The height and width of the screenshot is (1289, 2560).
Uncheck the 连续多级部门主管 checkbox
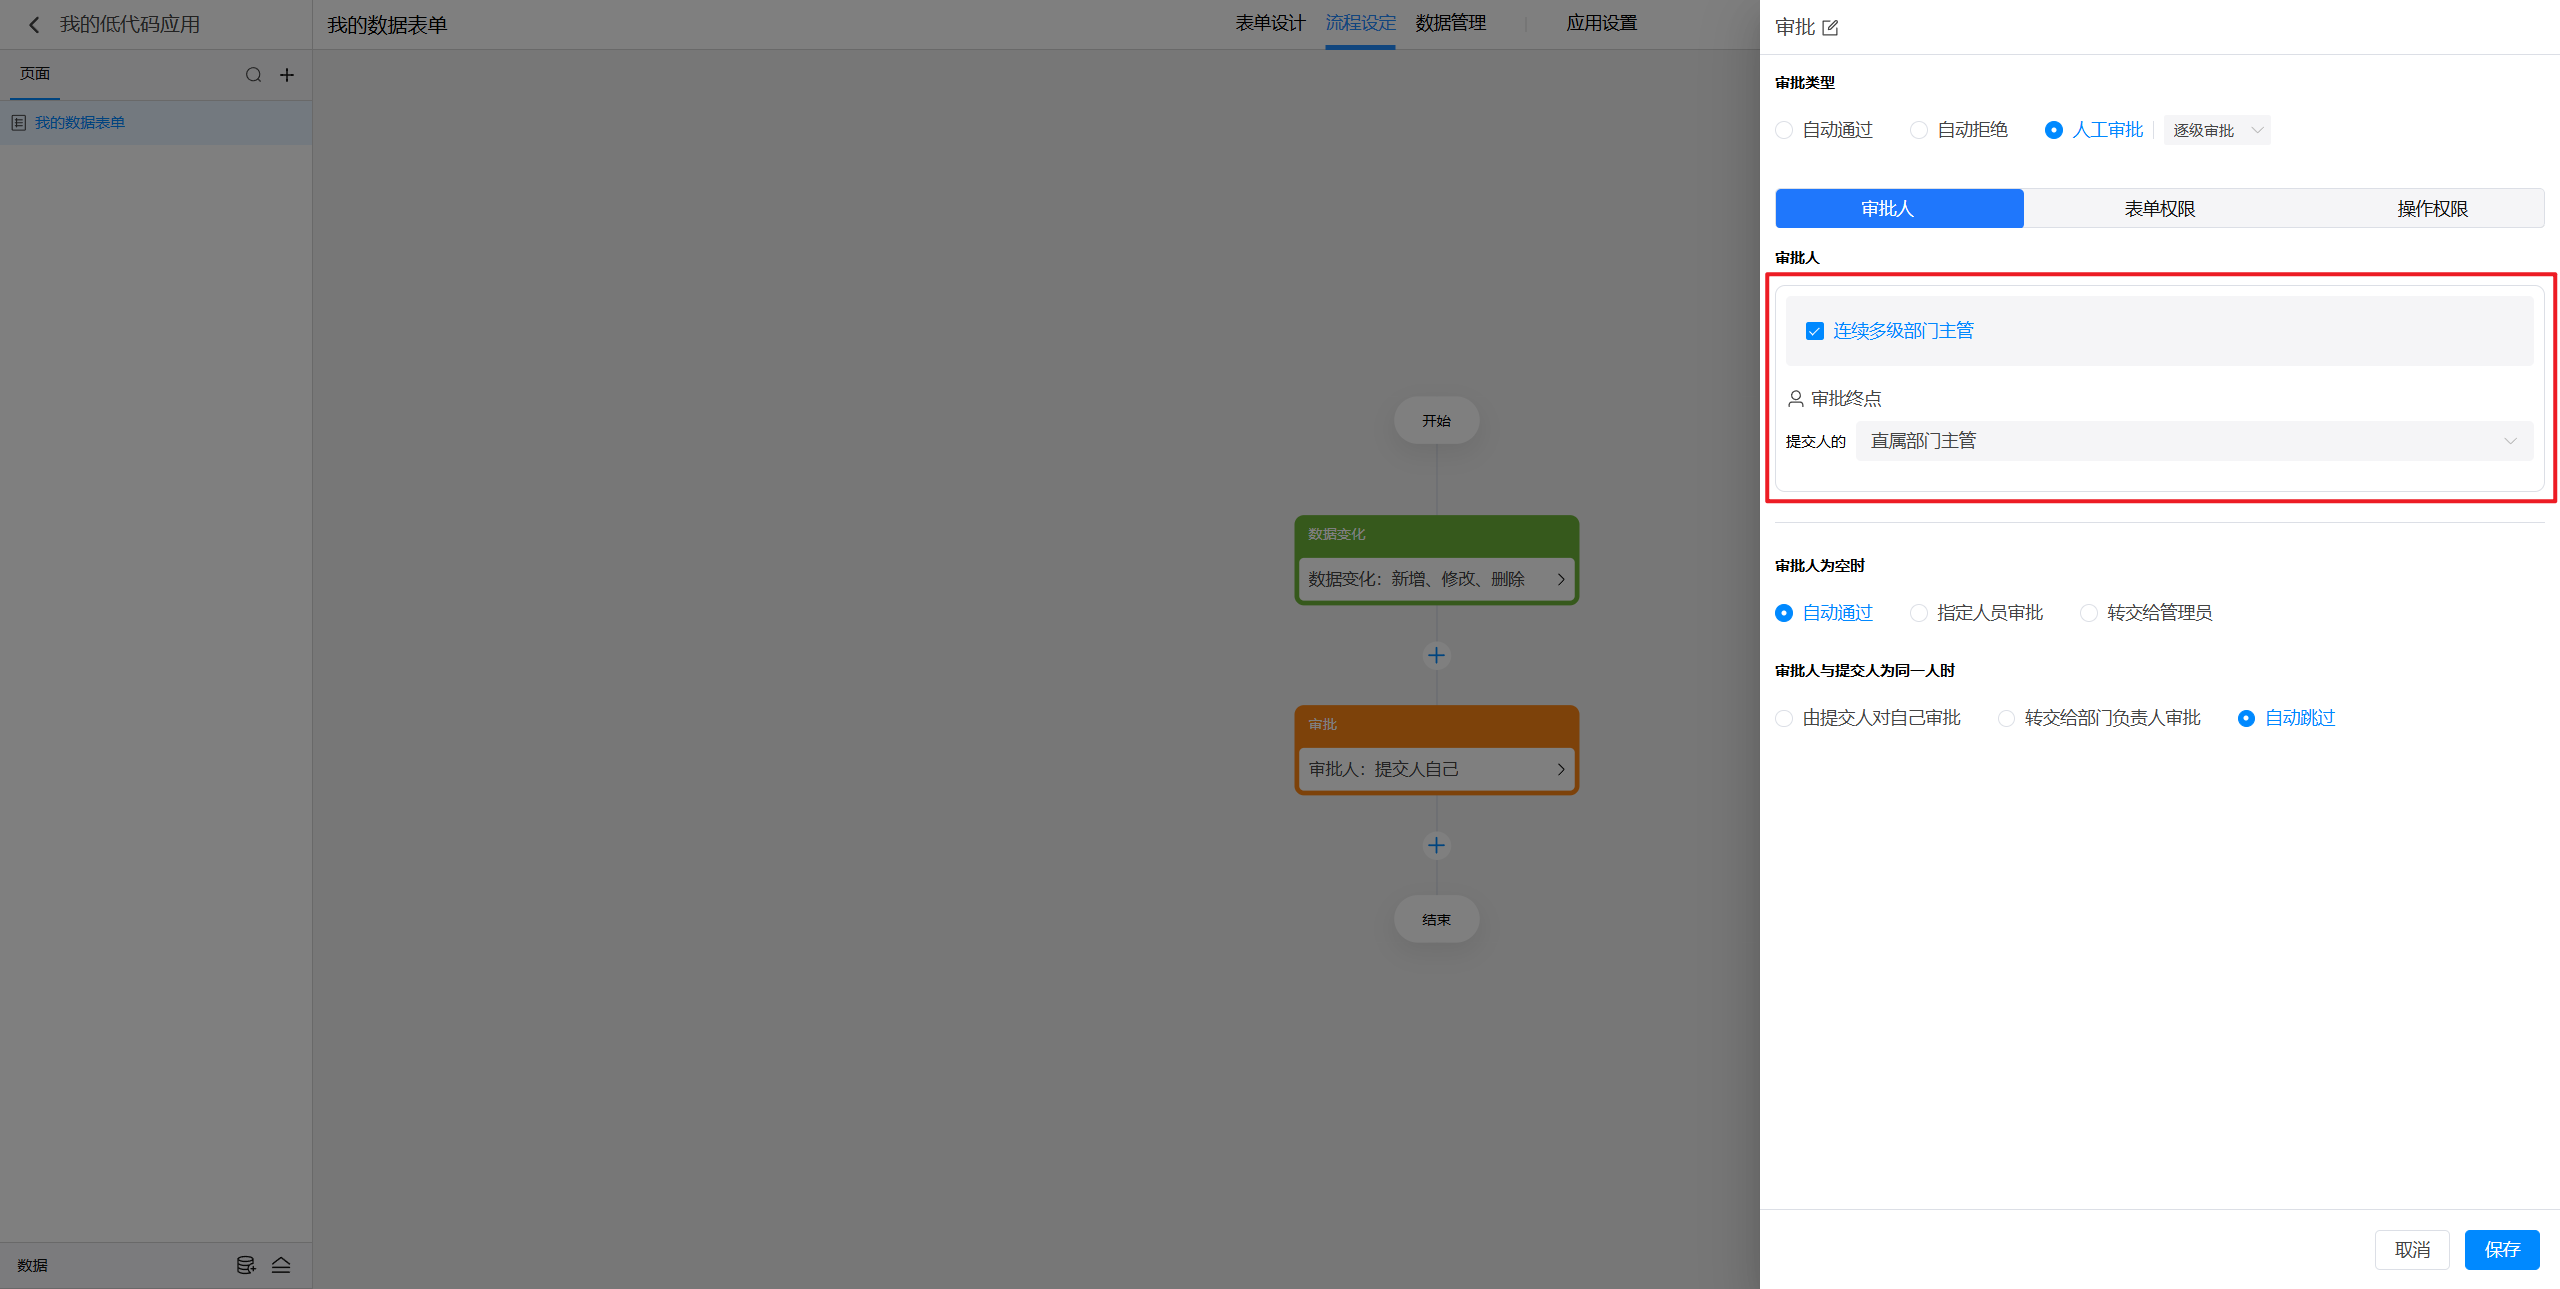click(1814, 331)
